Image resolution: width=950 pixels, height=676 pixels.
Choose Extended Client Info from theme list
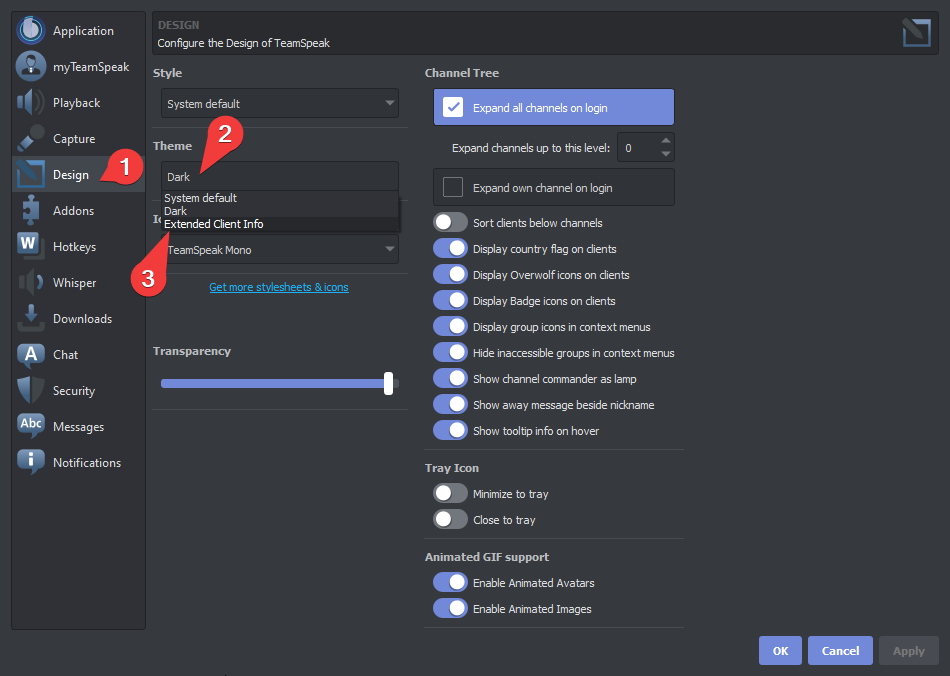pos(214,224)
